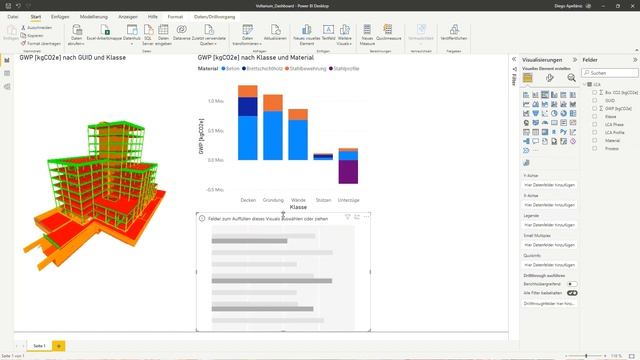Open the Data view in left sidebar
This screenshot has height=360, width=640.
click(x=7, y=73)
